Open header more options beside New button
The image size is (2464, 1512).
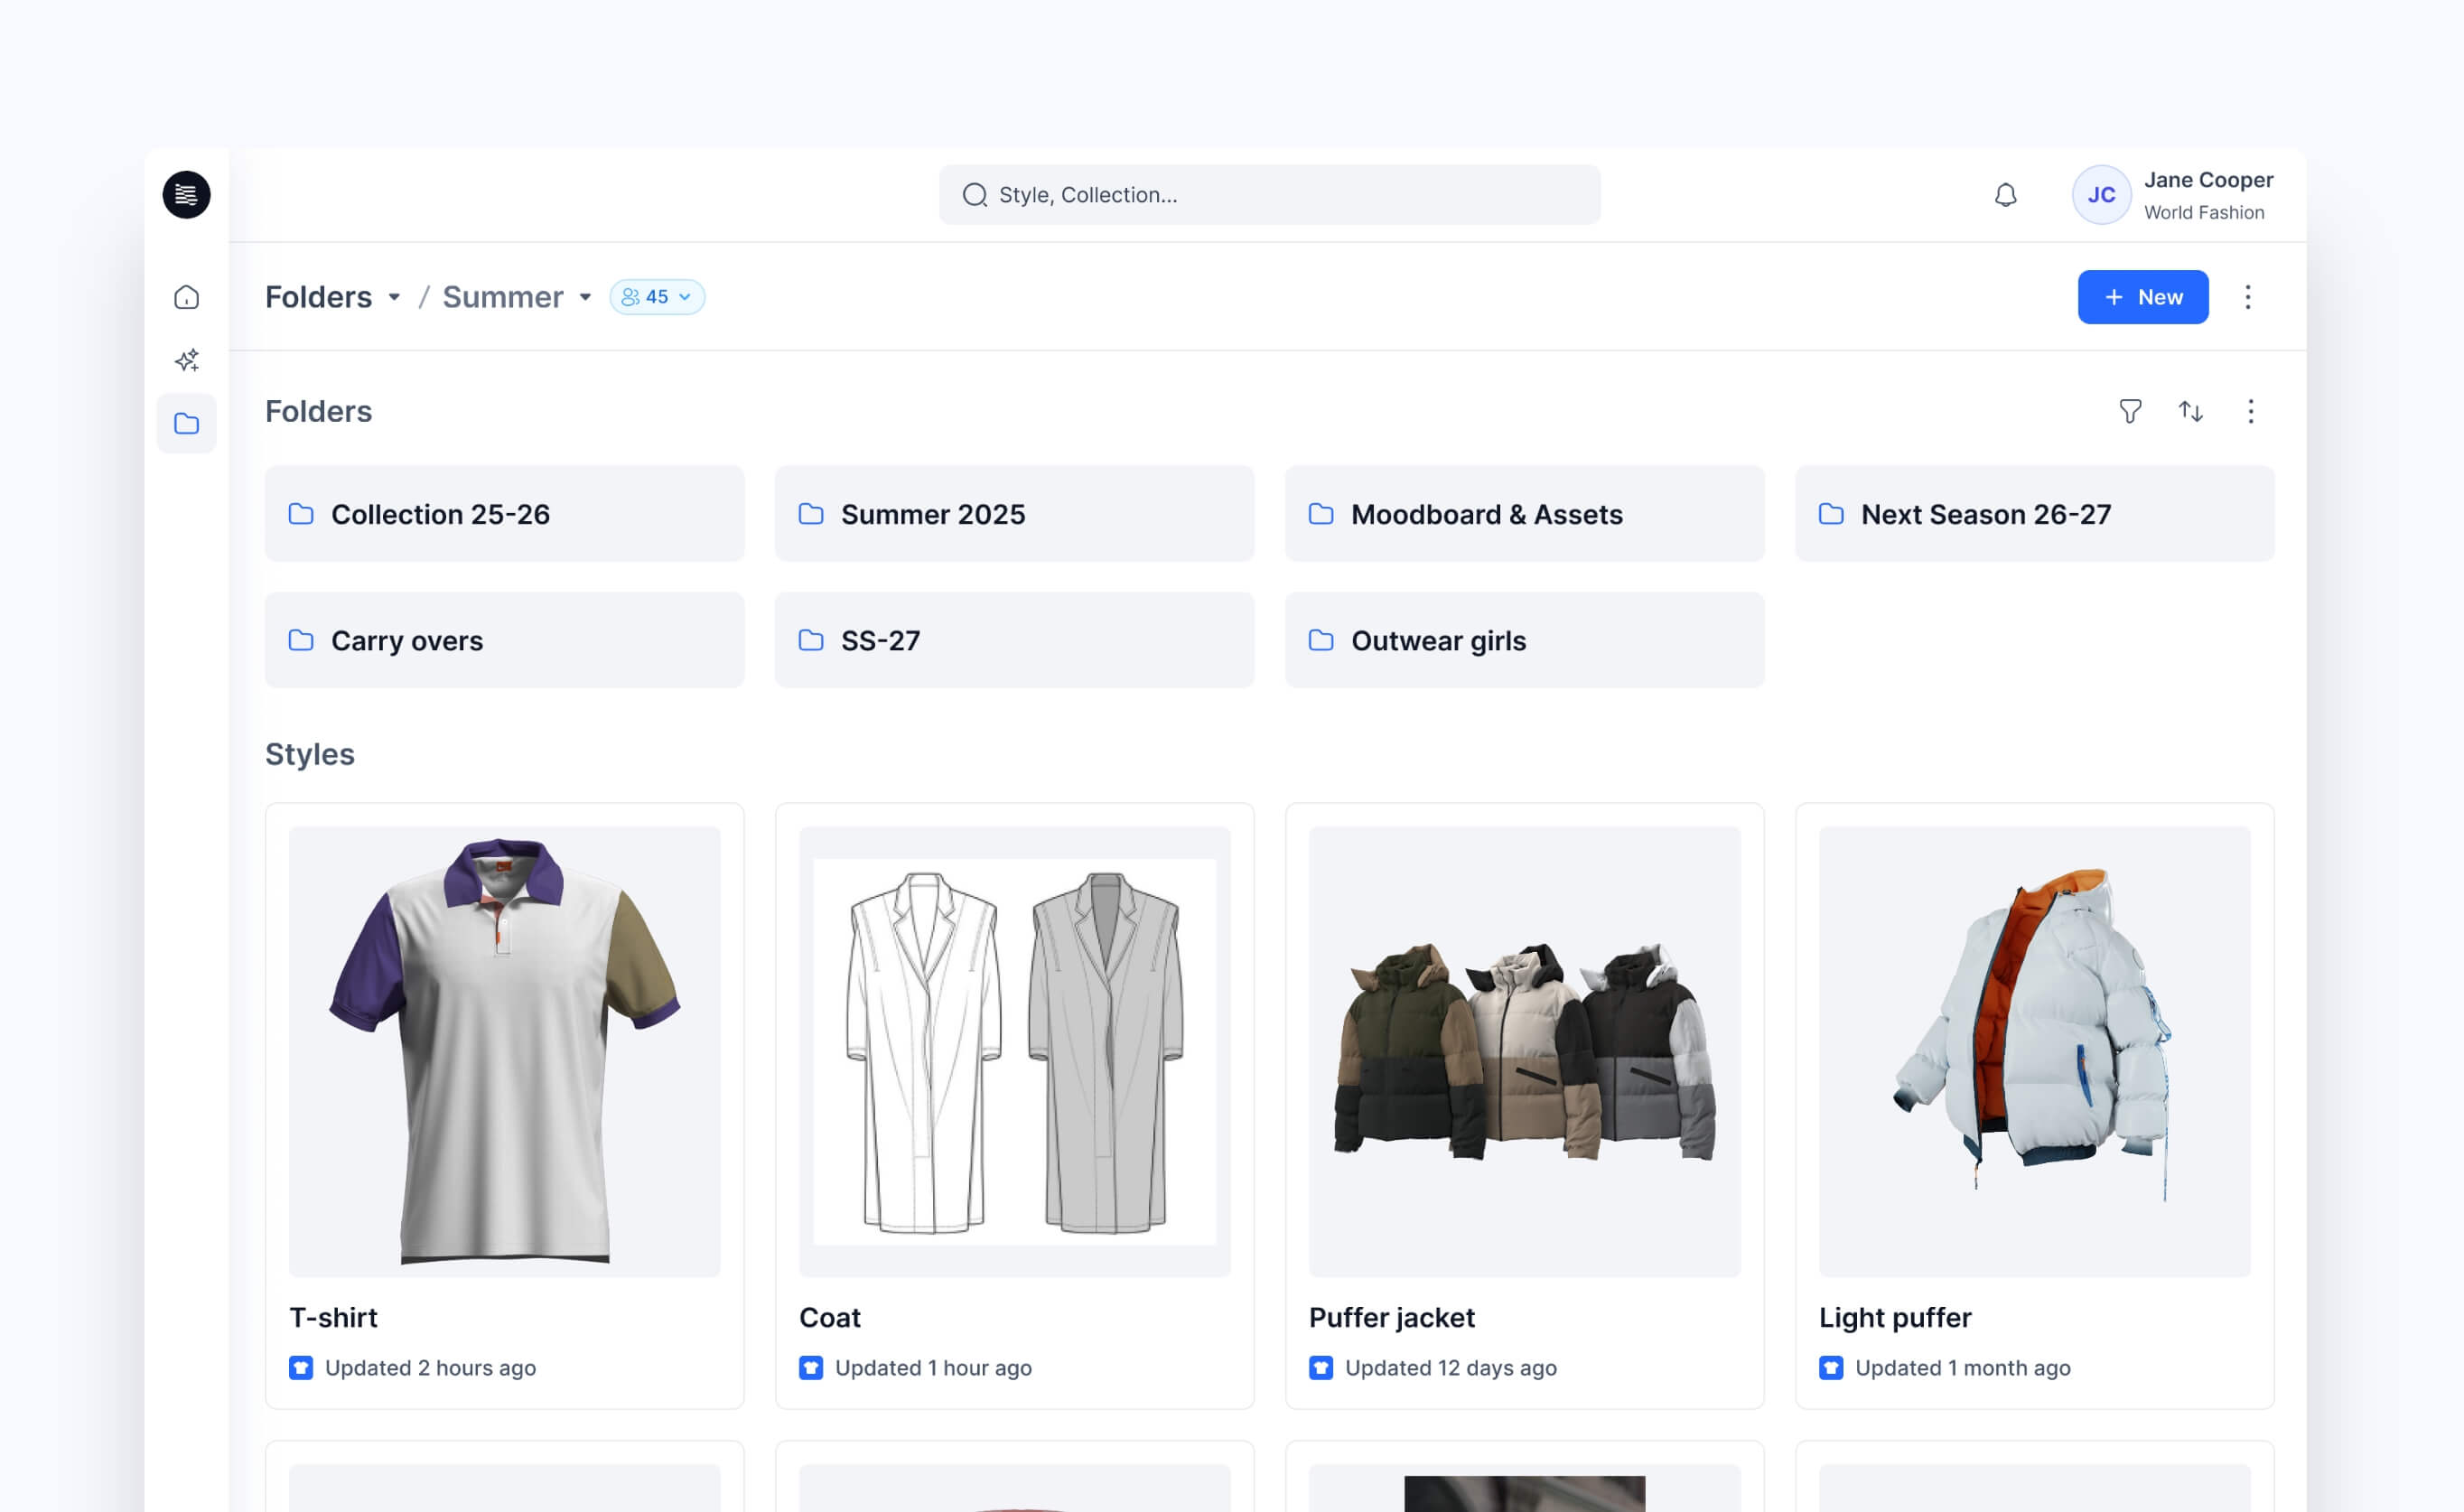2247,297
